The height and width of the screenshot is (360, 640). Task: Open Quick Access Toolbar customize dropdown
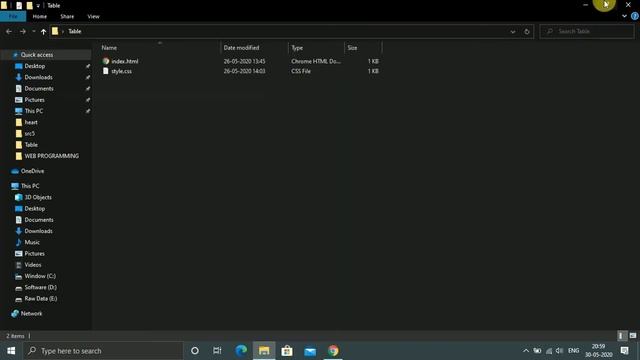(x=38, y=6)
